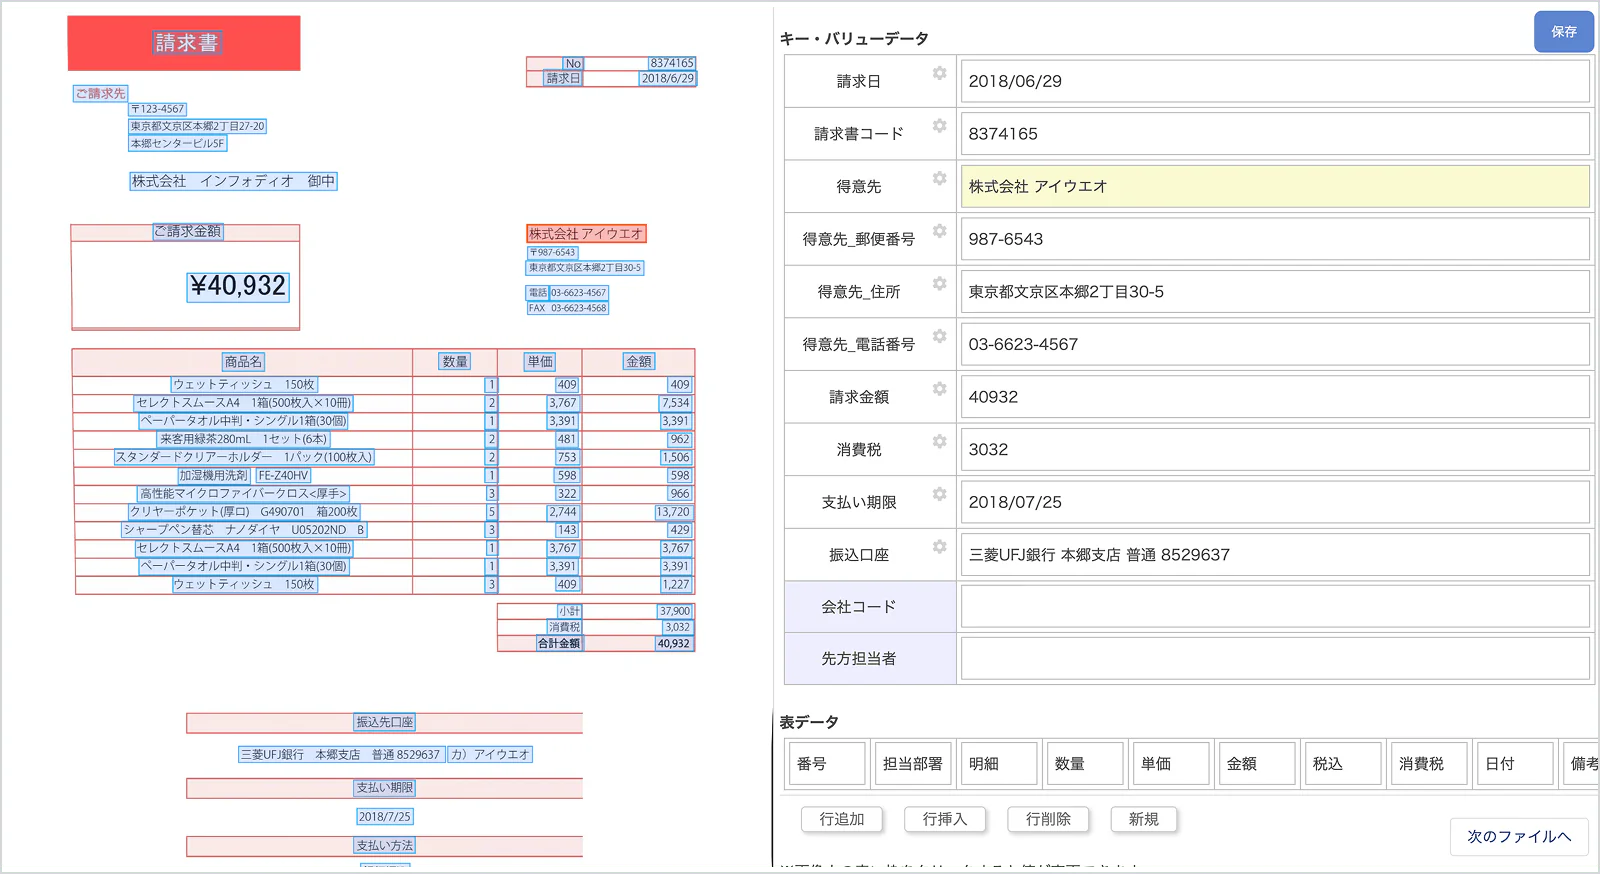
Task: Click the ¥40,932 amount on the invoice
Action: tap(238, 286)
